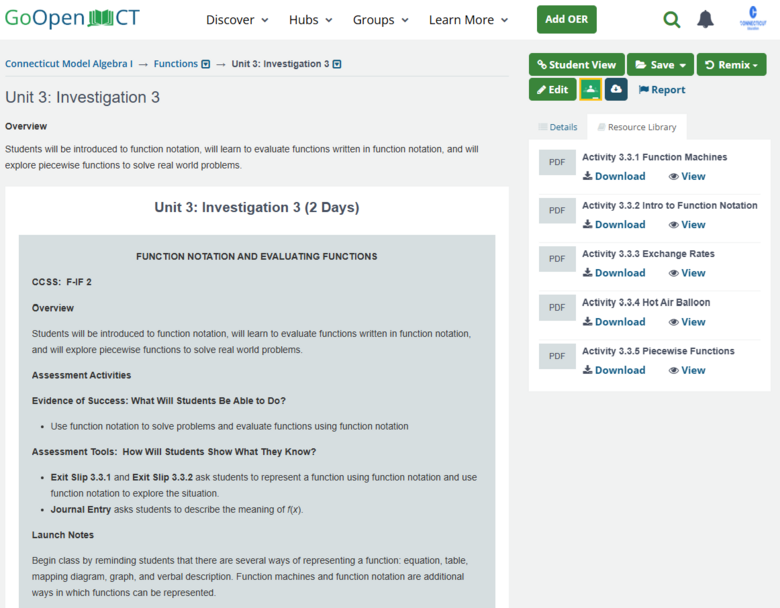Viewport: 780px width, 608px height.
Task: Click the Google Classroom share icon
Action: [x=590, y=89]
